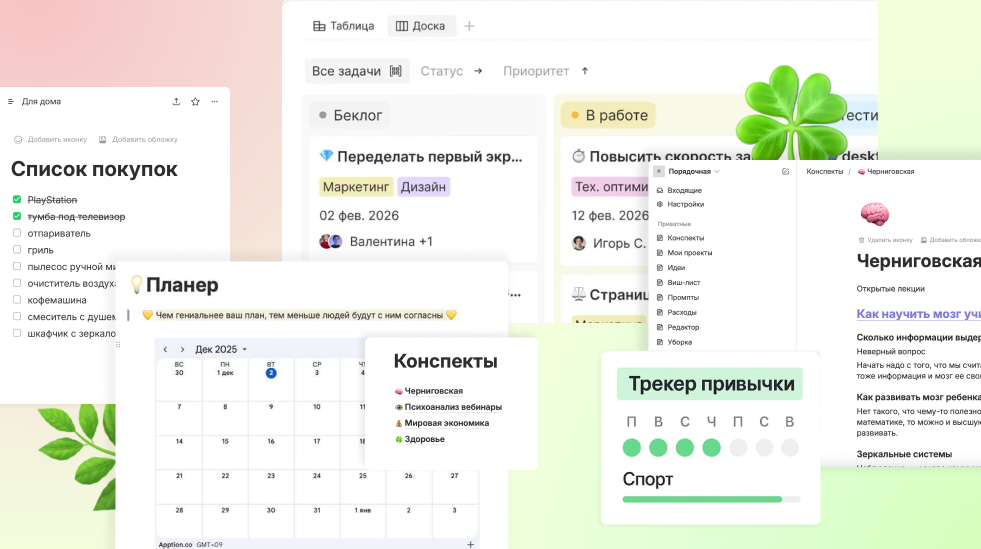Go to next month in calendar
Screen dimensions: 981x549
[x=182, y=349]
